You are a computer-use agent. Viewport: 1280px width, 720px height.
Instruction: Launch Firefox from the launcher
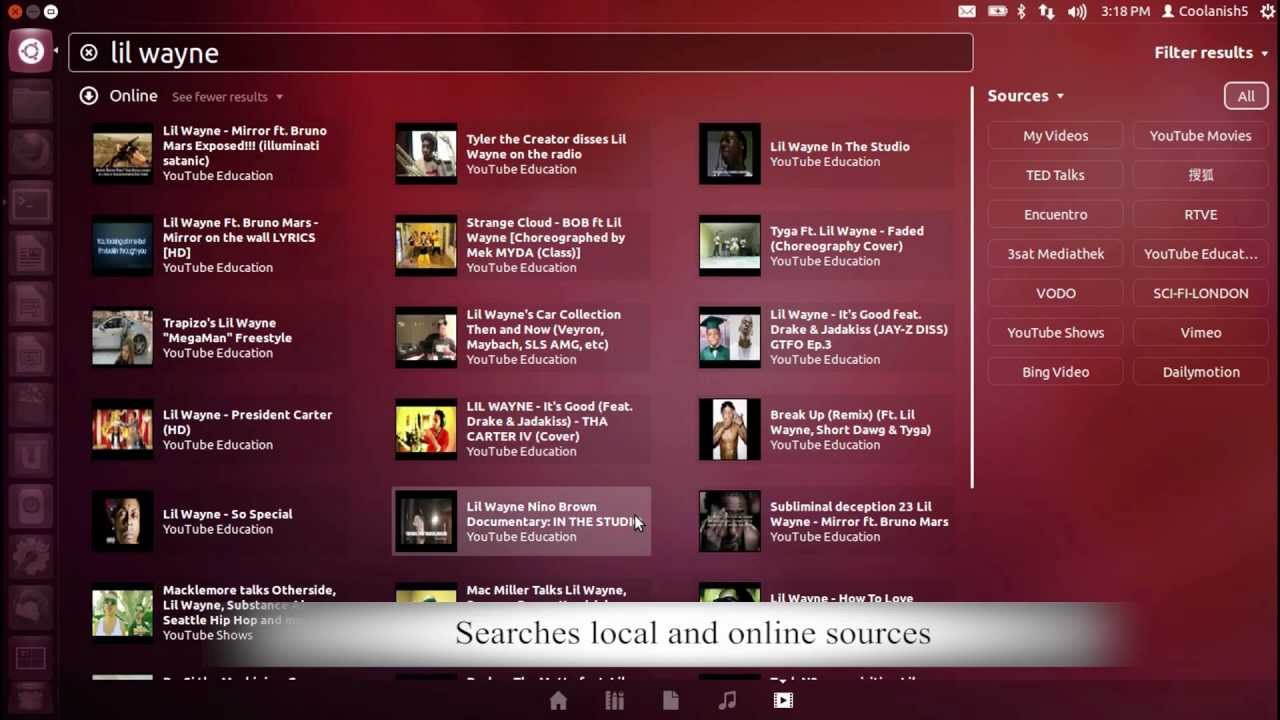(x=31, y=154)
